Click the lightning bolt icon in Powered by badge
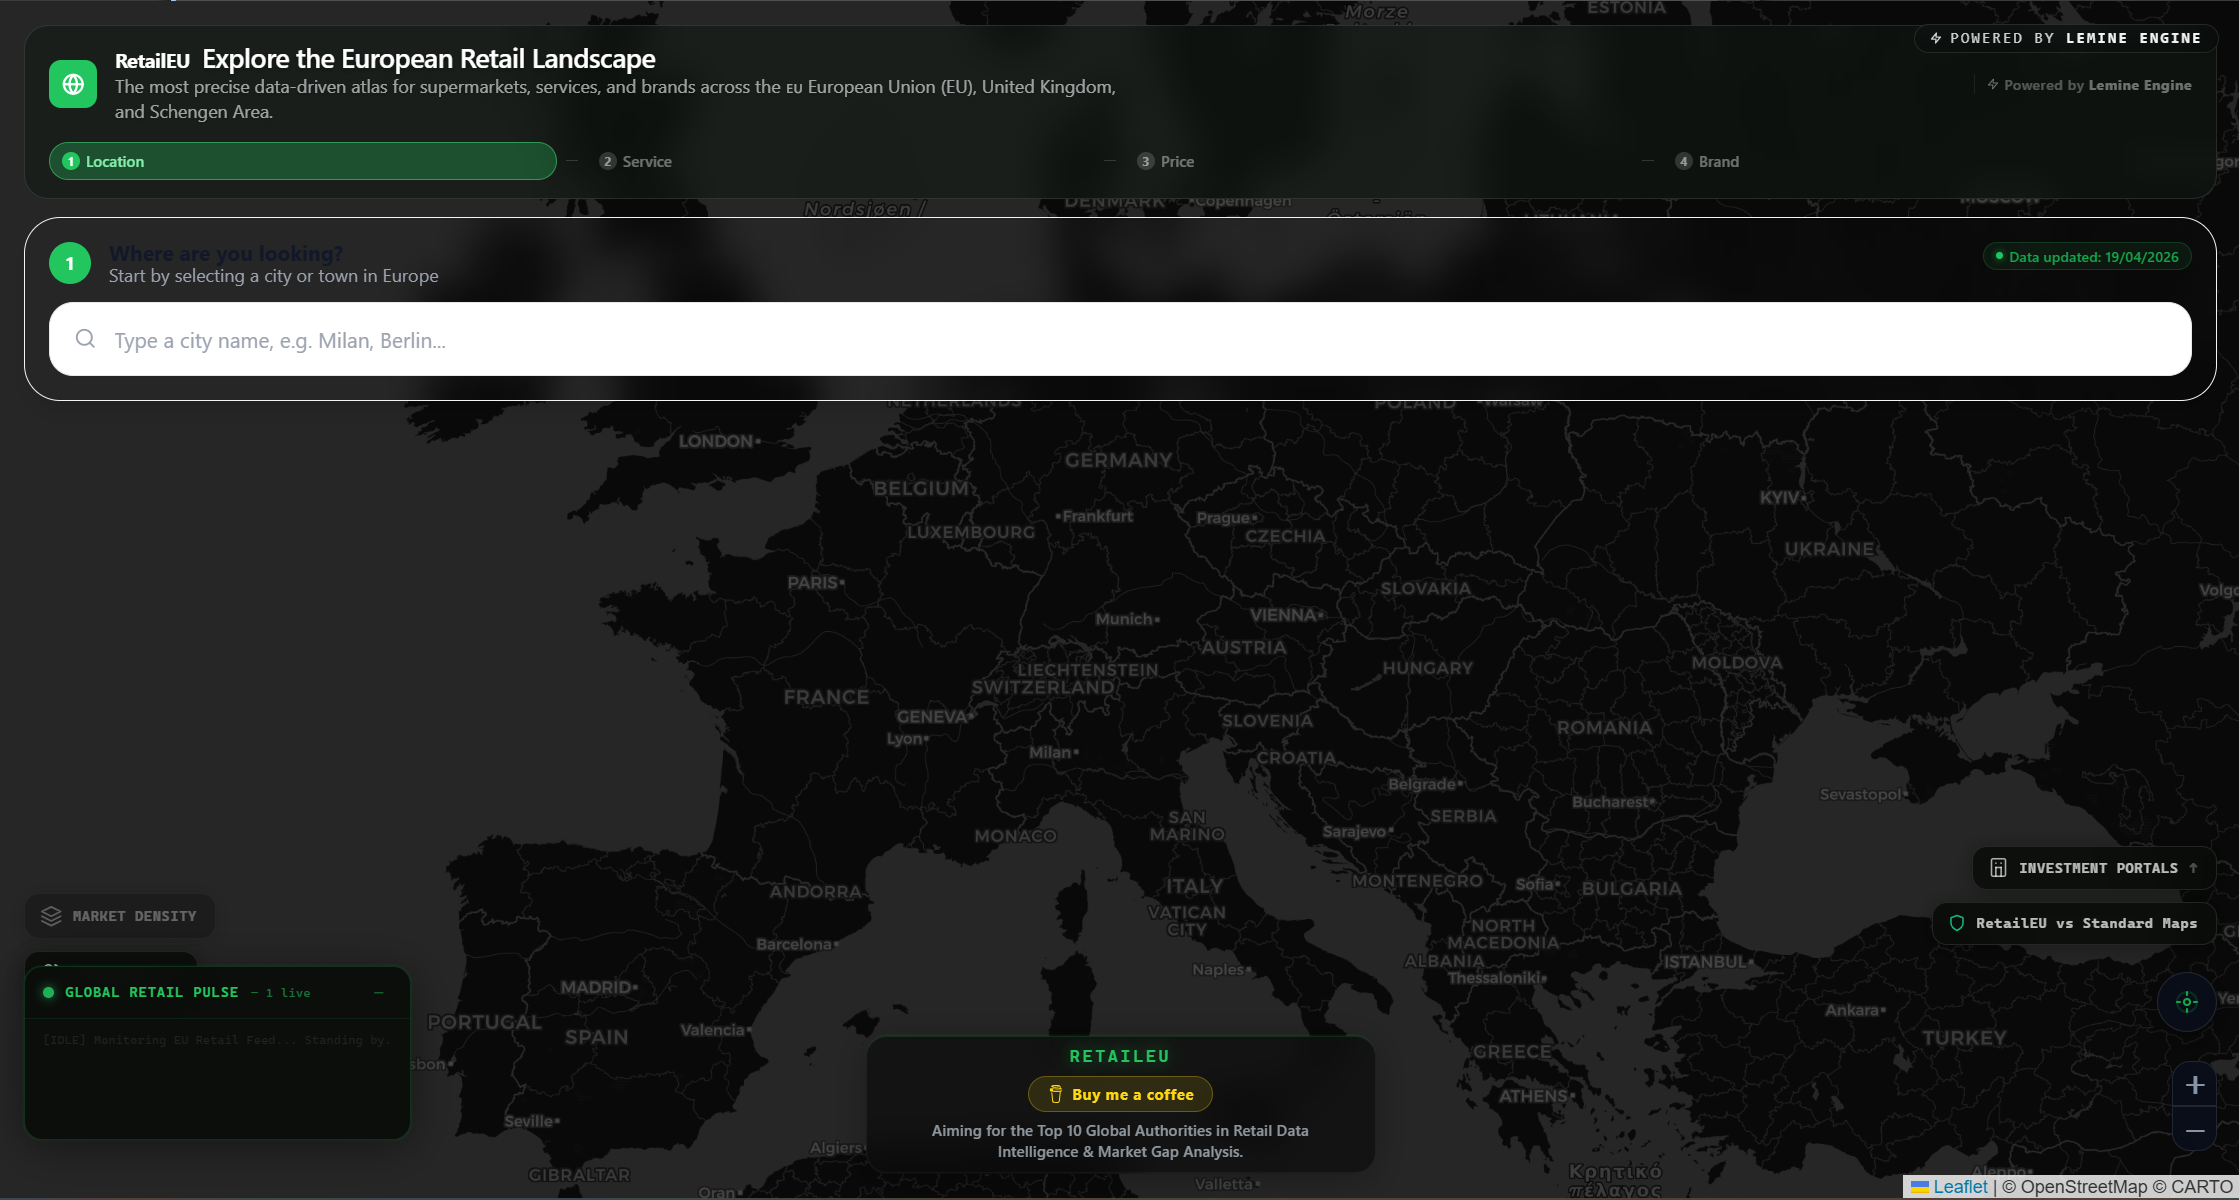 1936,38
